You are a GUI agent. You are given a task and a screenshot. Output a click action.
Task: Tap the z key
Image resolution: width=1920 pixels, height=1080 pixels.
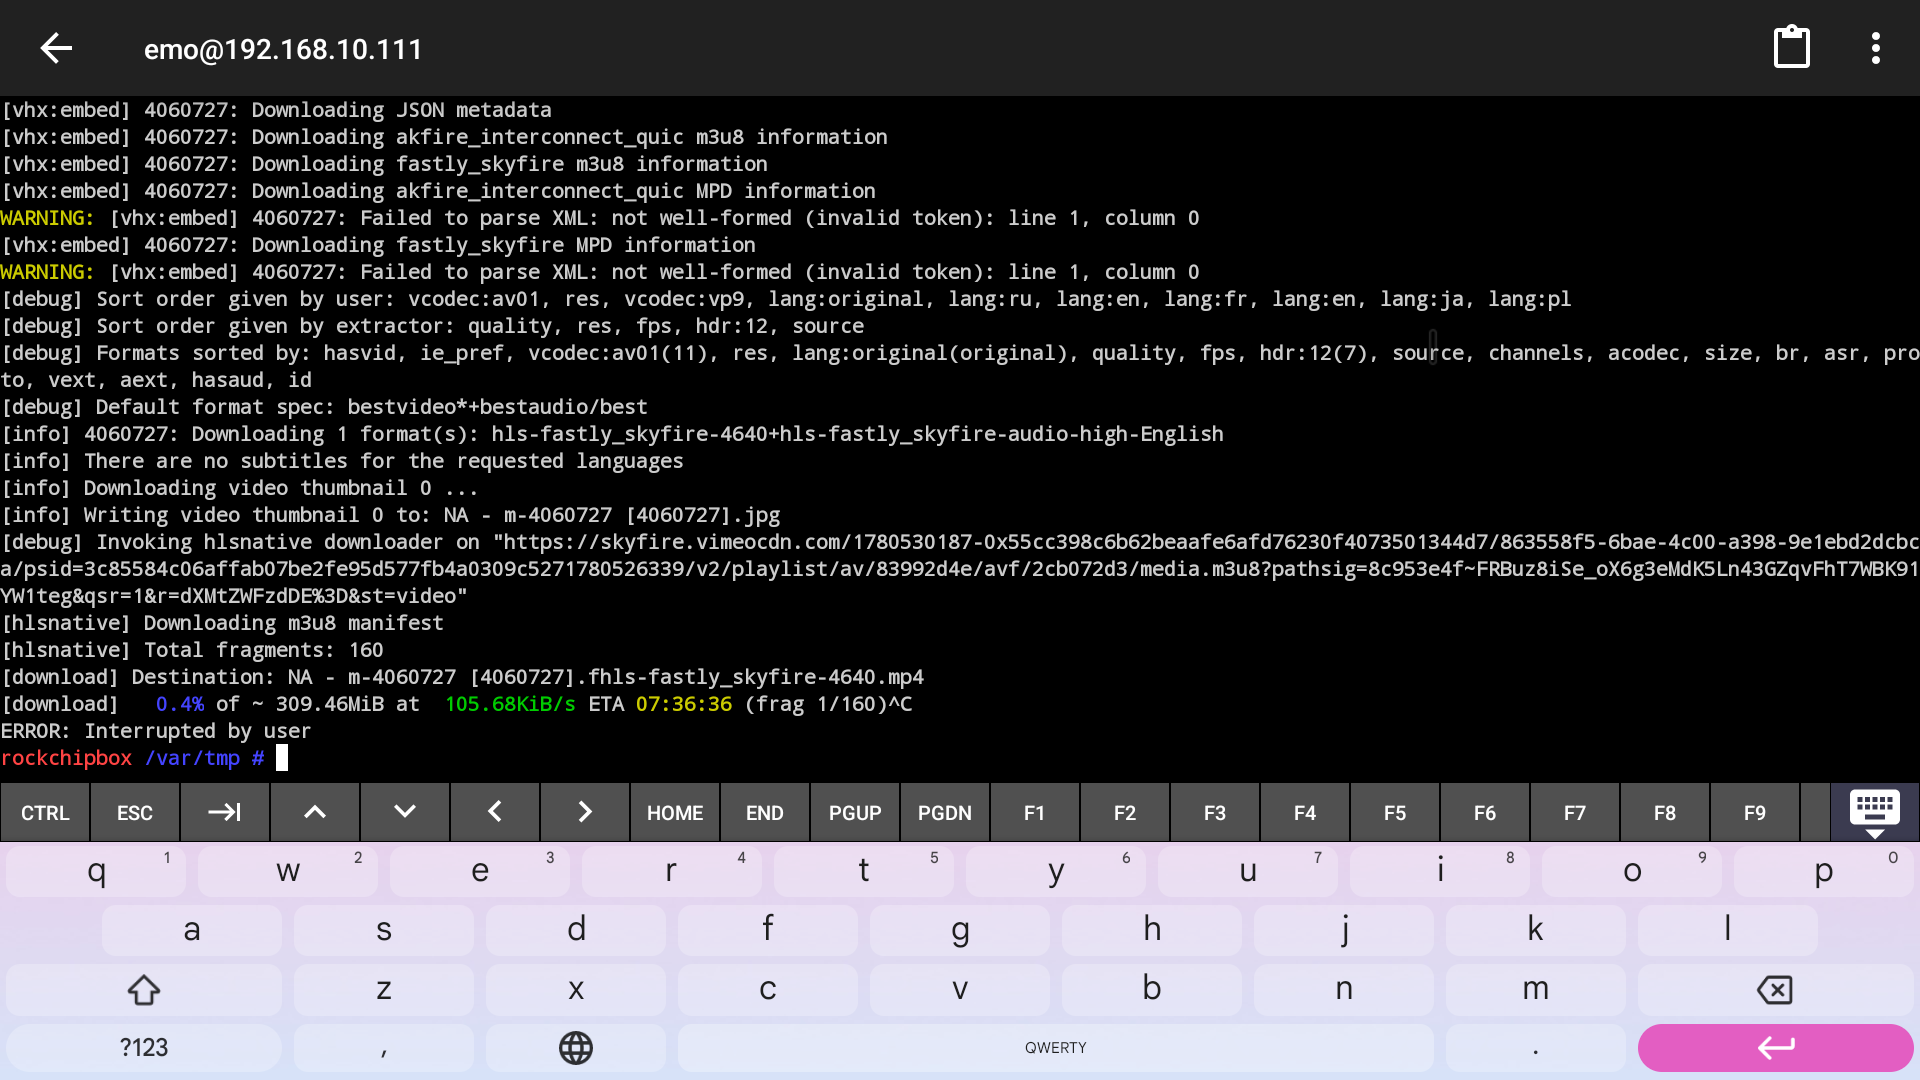click(384, 989)
